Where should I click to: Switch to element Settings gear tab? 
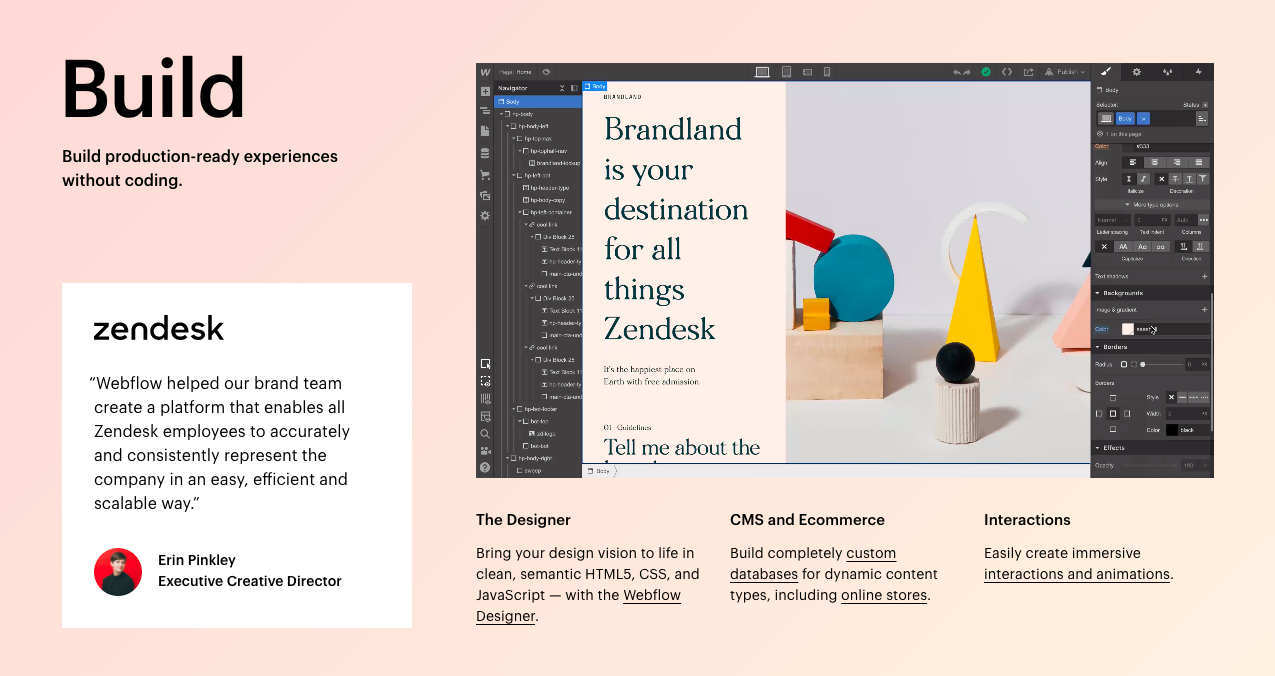(1136, 72)
